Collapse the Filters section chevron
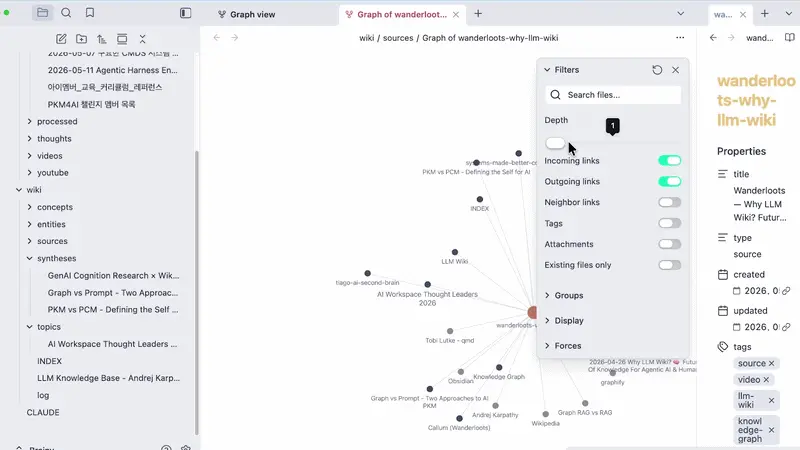Image resolution: width=800 pixels, height=450 pixels. [x=547, y=70]
